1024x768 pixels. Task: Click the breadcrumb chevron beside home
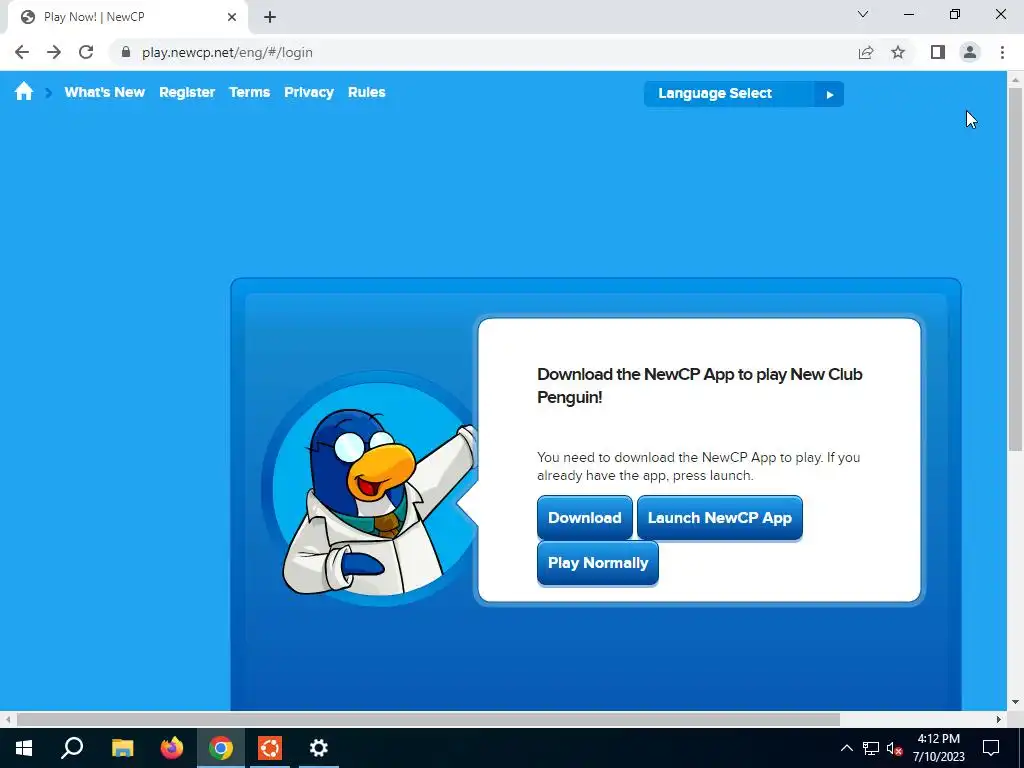click(48, 93)
